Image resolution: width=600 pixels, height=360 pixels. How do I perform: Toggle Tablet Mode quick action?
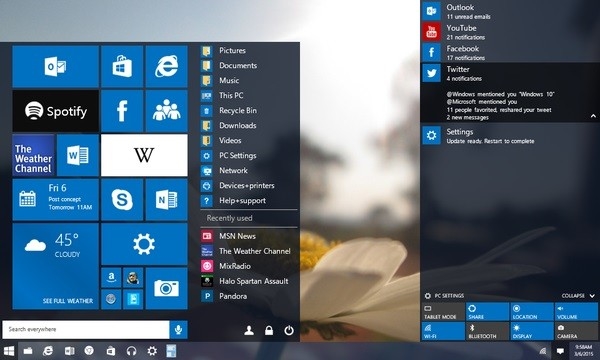point(443,312)
